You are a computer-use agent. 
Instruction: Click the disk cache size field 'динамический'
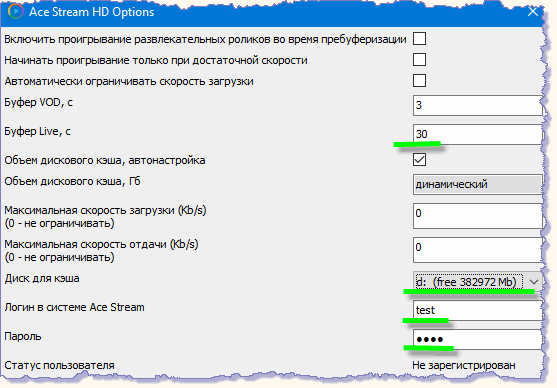tap(477, 184)
